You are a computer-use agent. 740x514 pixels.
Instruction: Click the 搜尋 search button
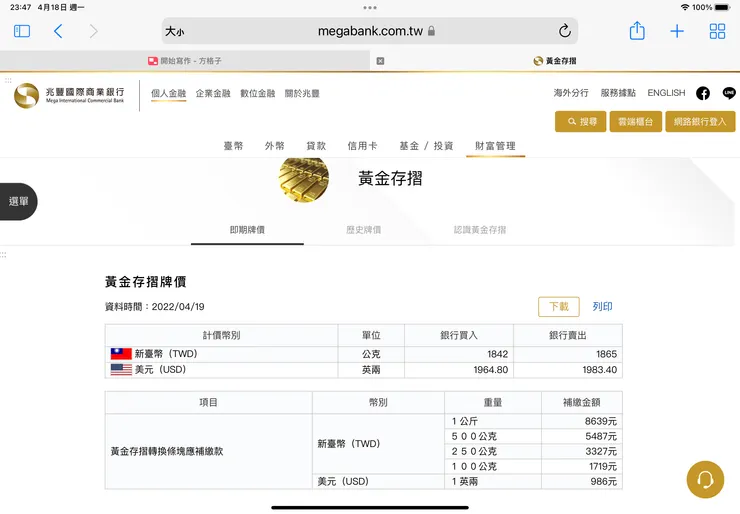pos(580,122)
